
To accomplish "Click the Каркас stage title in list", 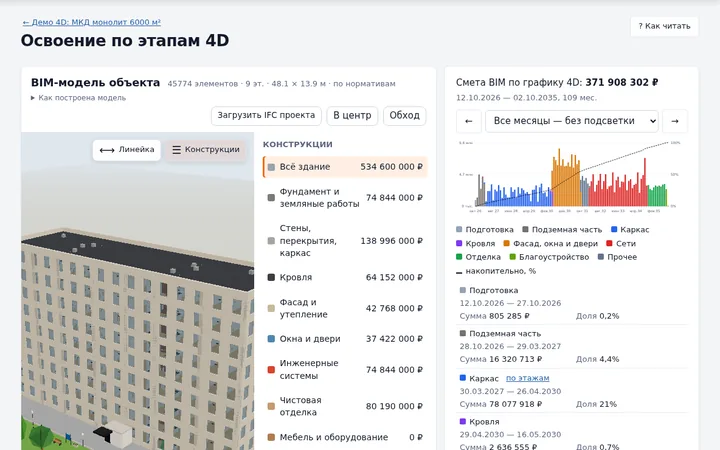I will tap(484, 378).
